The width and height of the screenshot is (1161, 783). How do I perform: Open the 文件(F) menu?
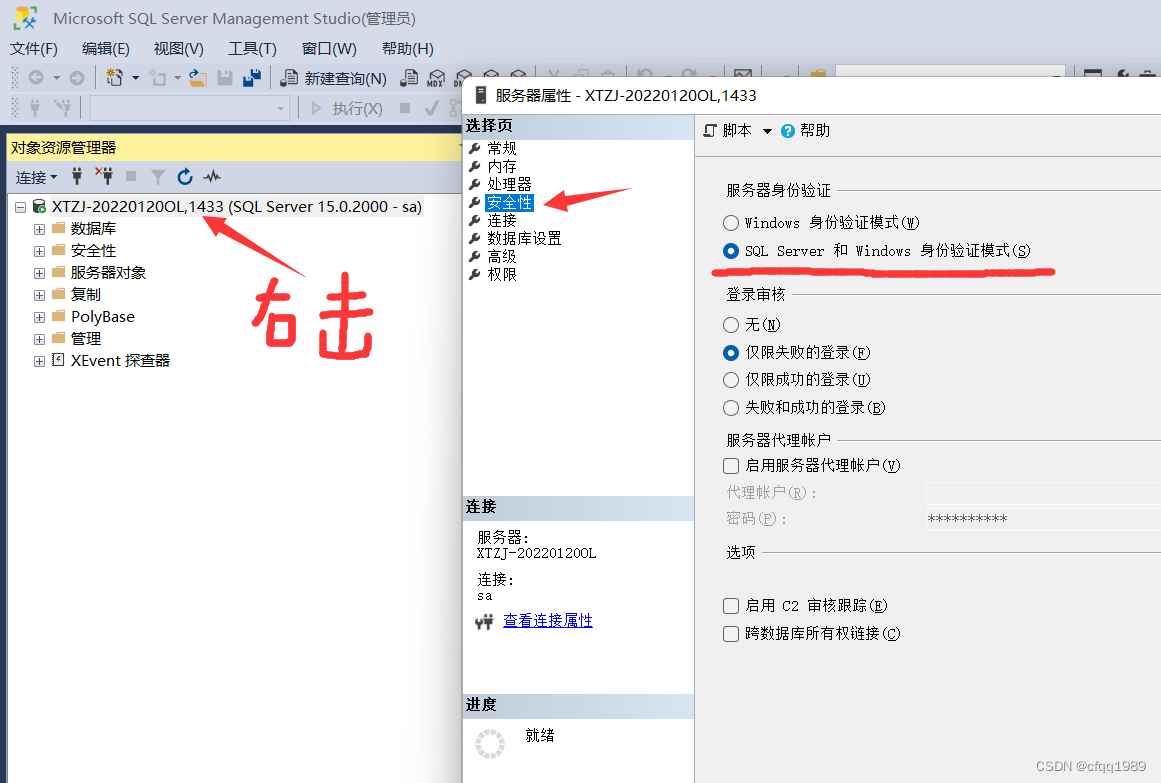click(x=33, y=49)
